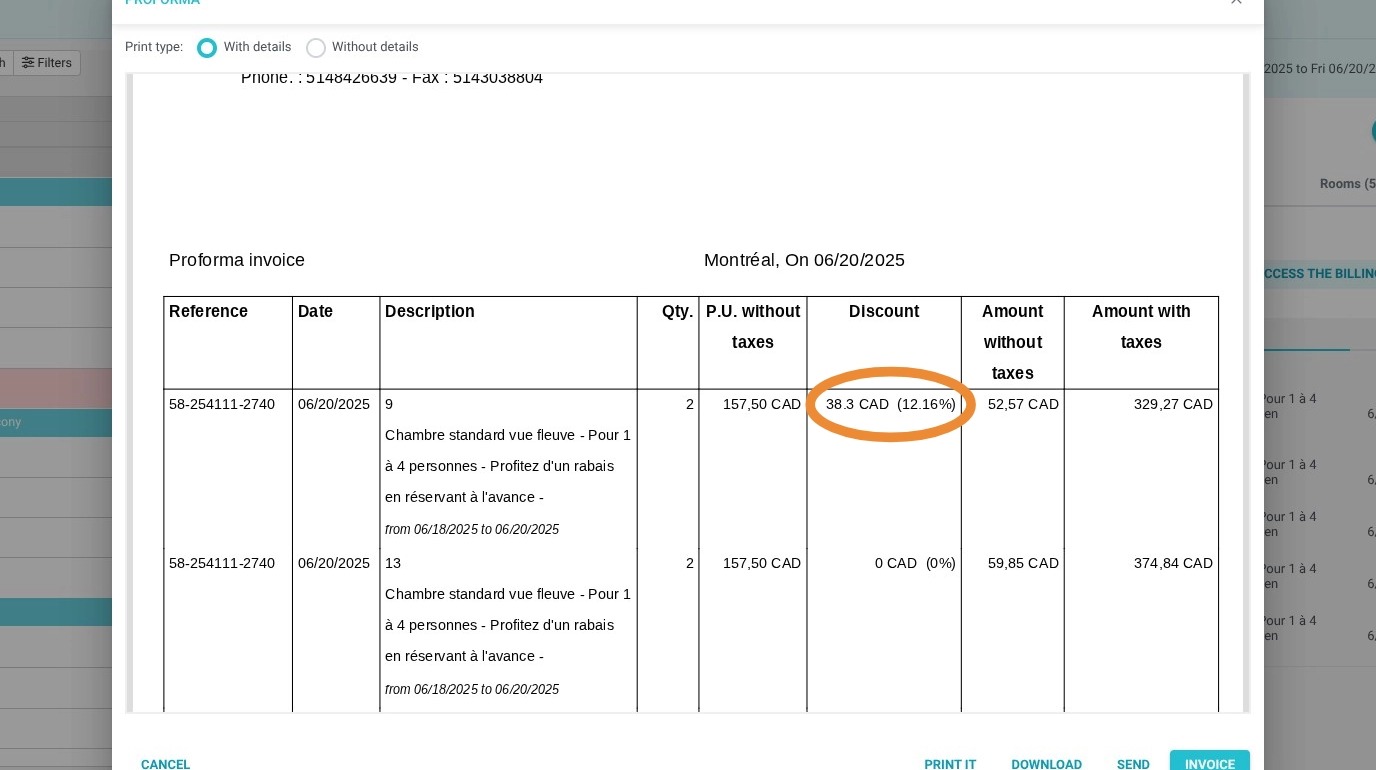Click the Download button
Viewport: 1376px width, 770px height.
(x=1046, y=764)
